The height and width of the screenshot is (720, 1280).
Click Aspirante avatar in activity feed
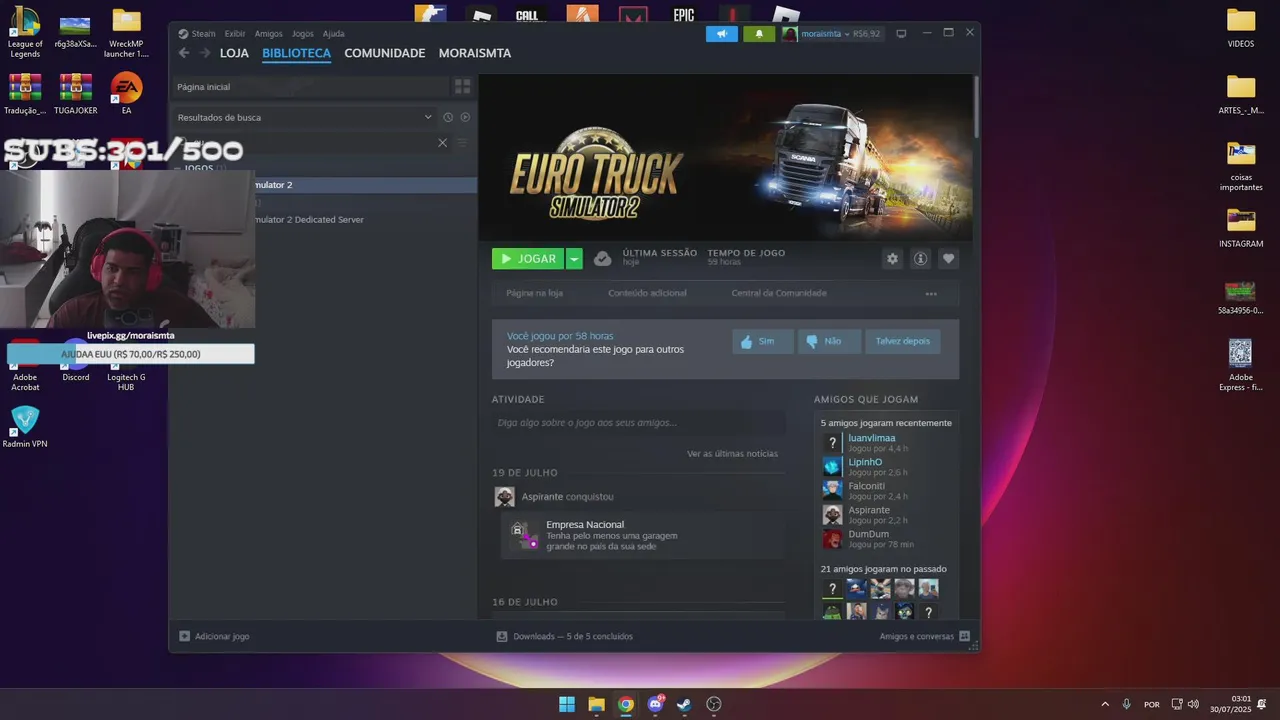[x=505, y=497]
